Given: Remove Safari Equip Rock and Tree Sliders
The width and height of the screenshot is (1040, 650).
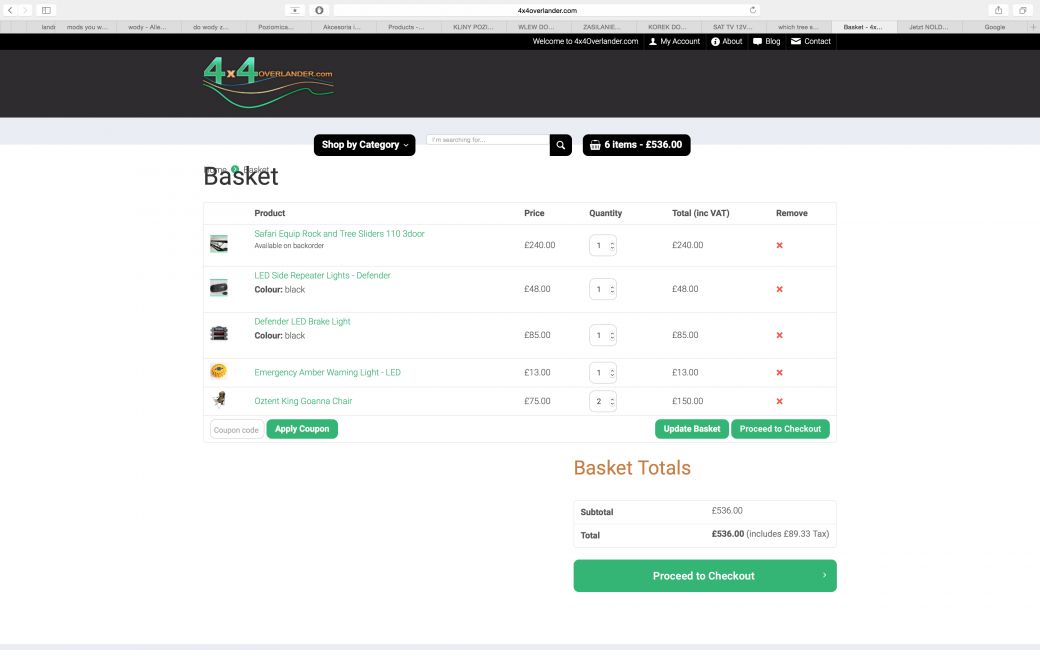Looking at the screenshot, I should [779, 245].
